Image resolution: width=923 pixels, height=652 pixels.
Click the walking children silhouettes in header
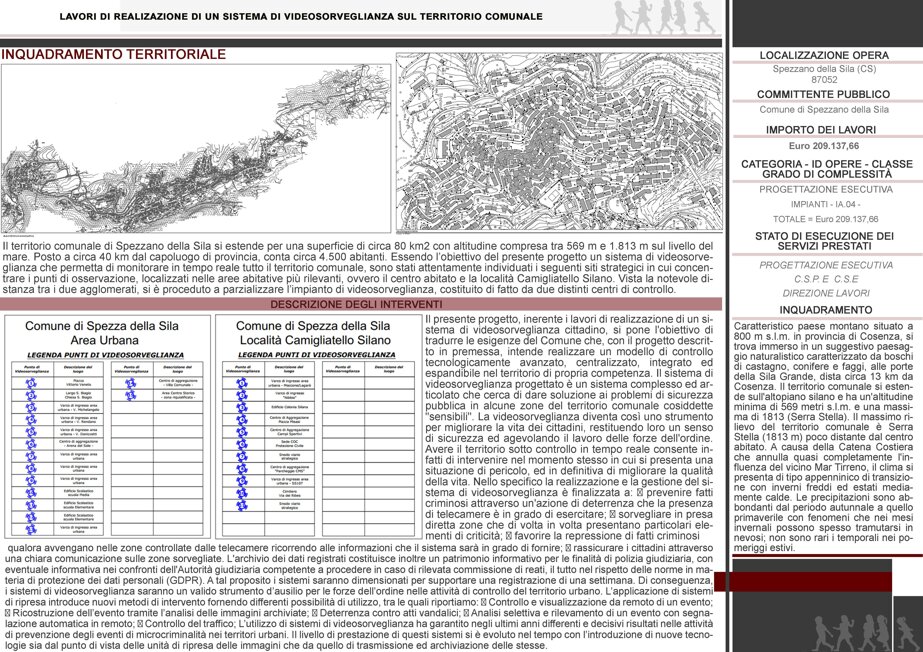pos(664,17)
